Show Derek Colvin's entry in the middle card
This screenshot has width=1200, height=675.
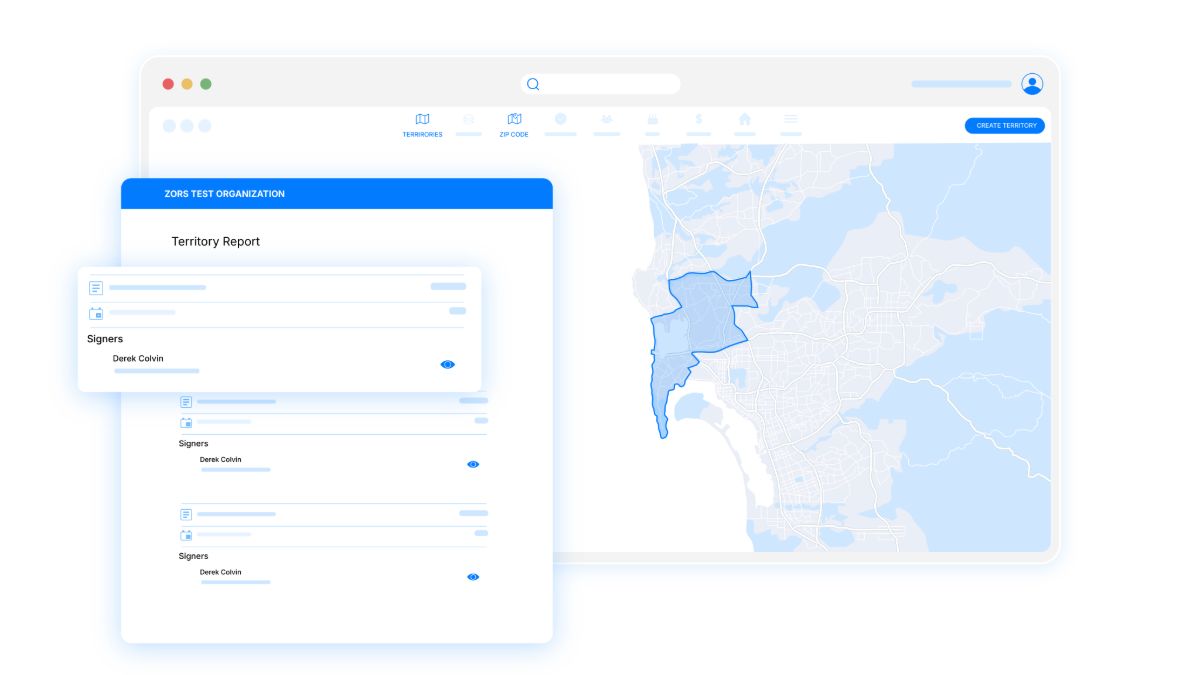tap(472, 463)
